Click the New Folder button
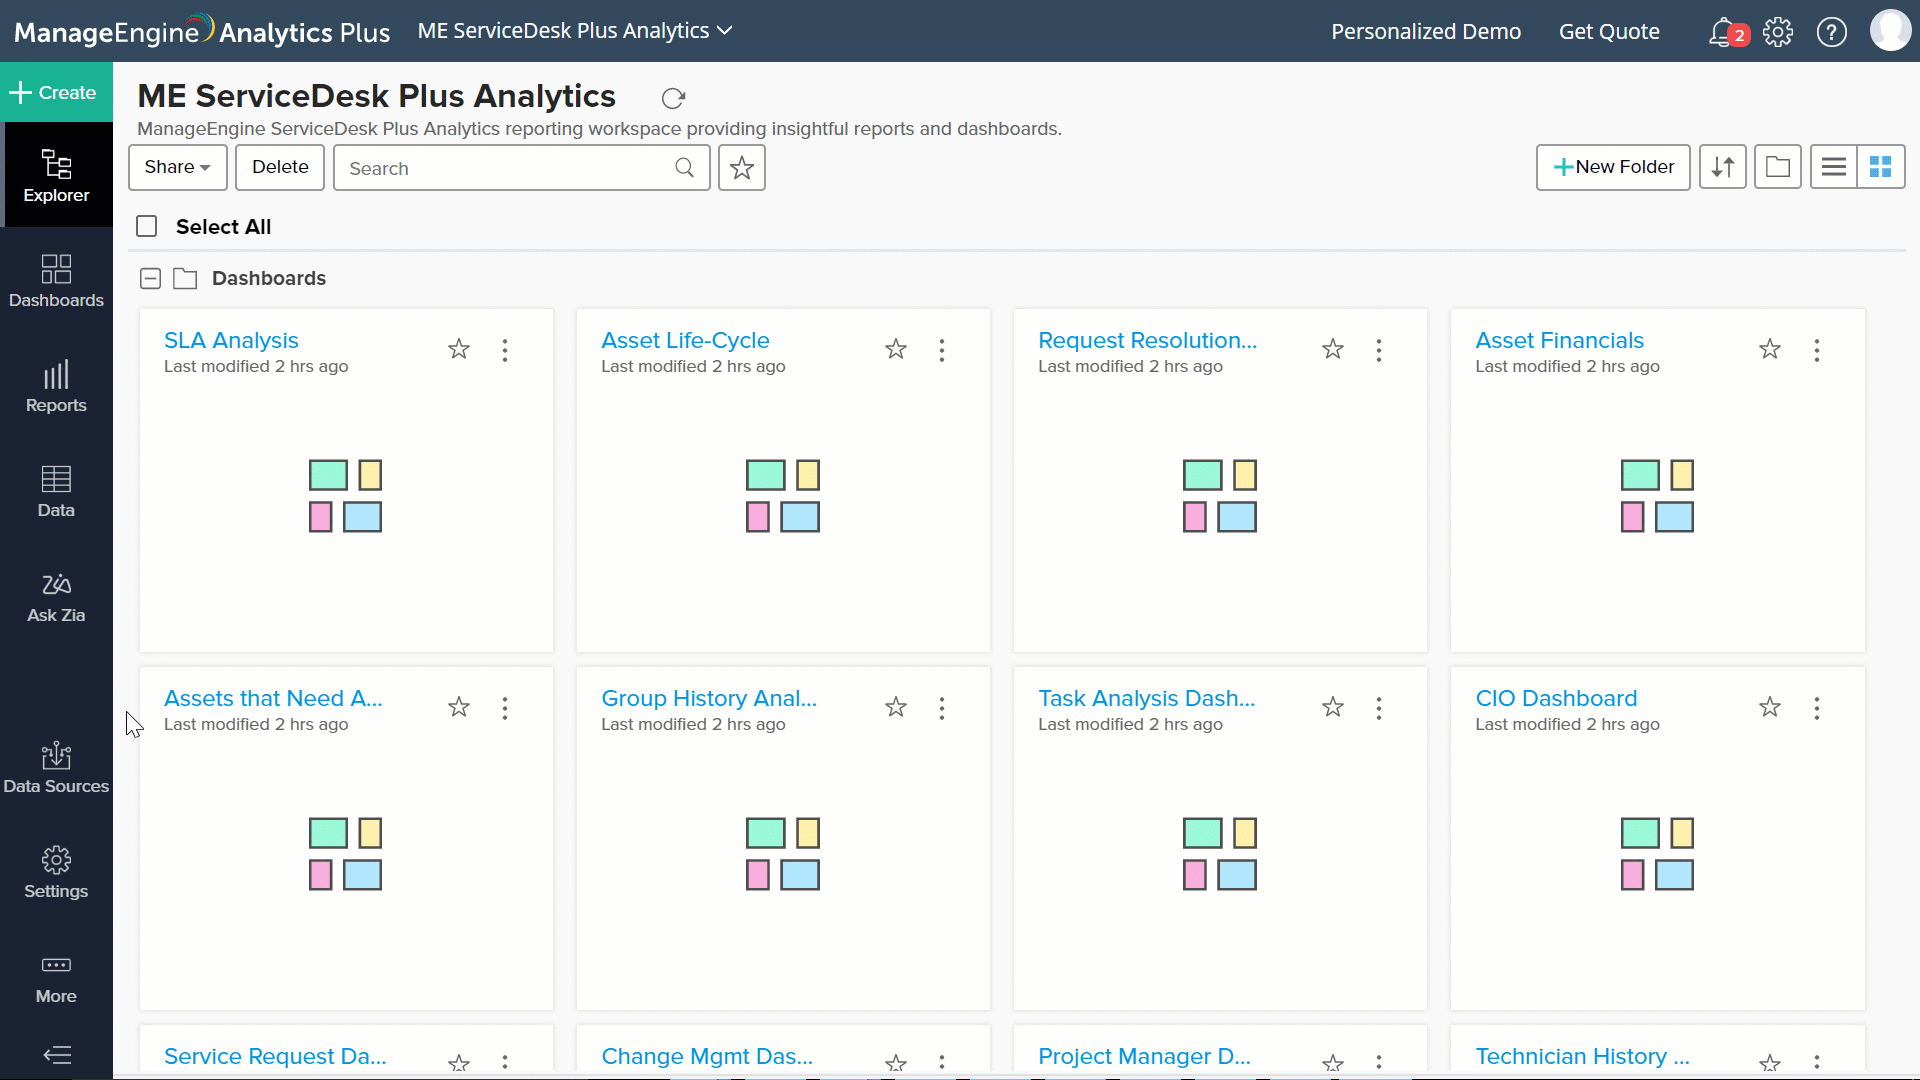This screenshot has height=1080, width=1920. [x=1612, y=167]
